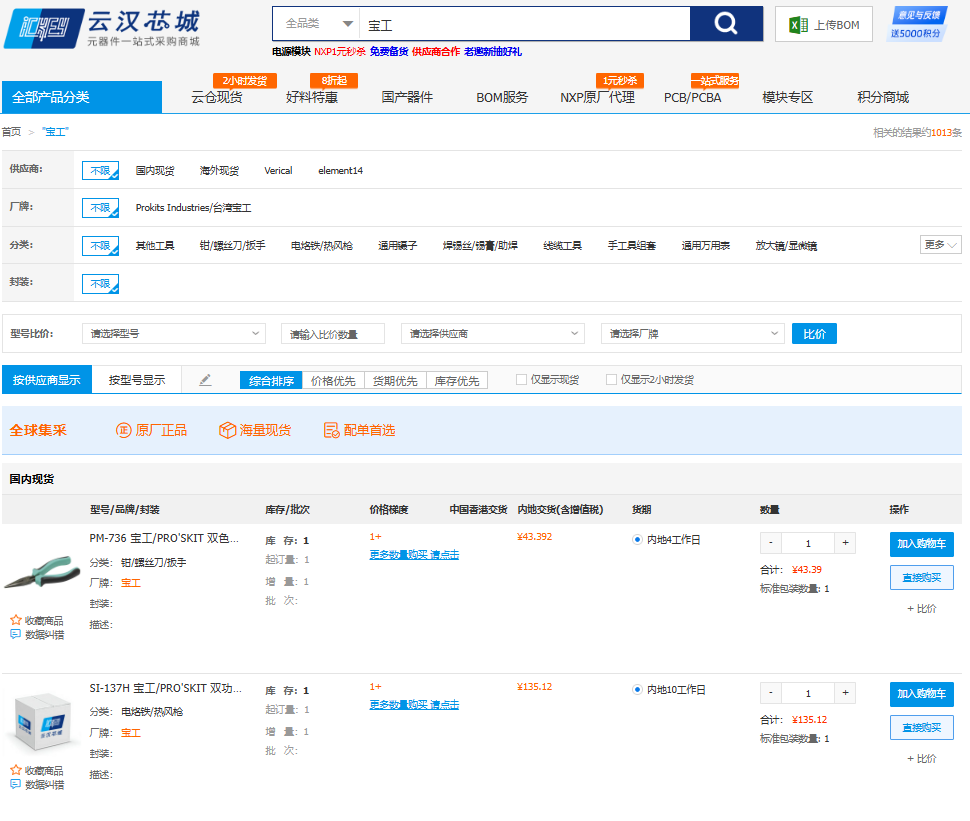The height and width of the screenshot is (821, 970).
Task: Open the 请选择型号 dropdown
Action: pos(174,333)
